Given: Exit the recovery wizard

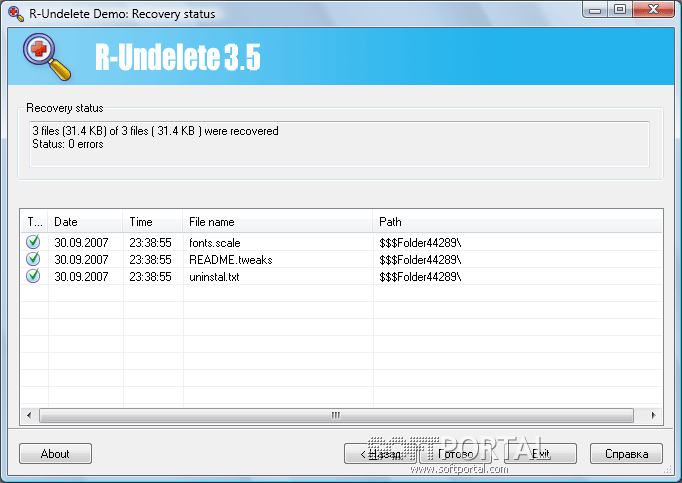Looking at the screenshot, I should pos(541,453).
